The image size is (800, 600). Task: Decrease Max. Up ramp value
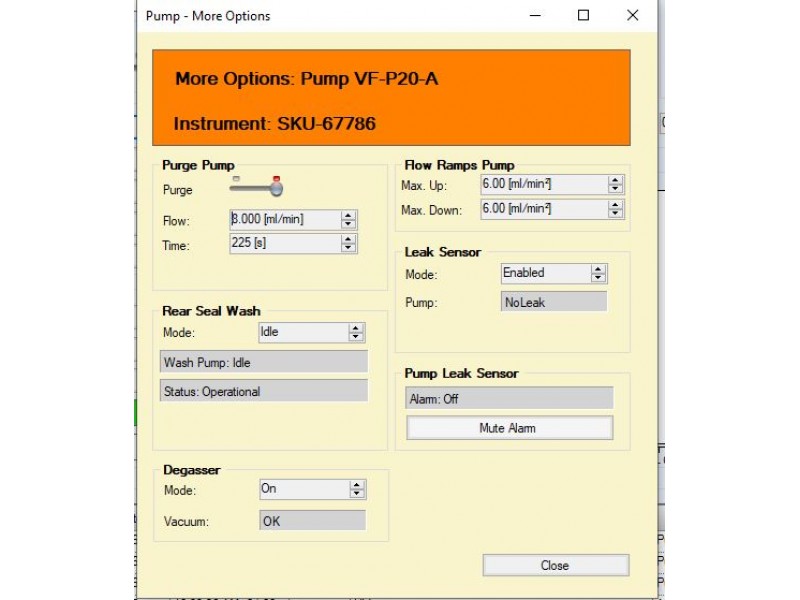pos(615,189)
